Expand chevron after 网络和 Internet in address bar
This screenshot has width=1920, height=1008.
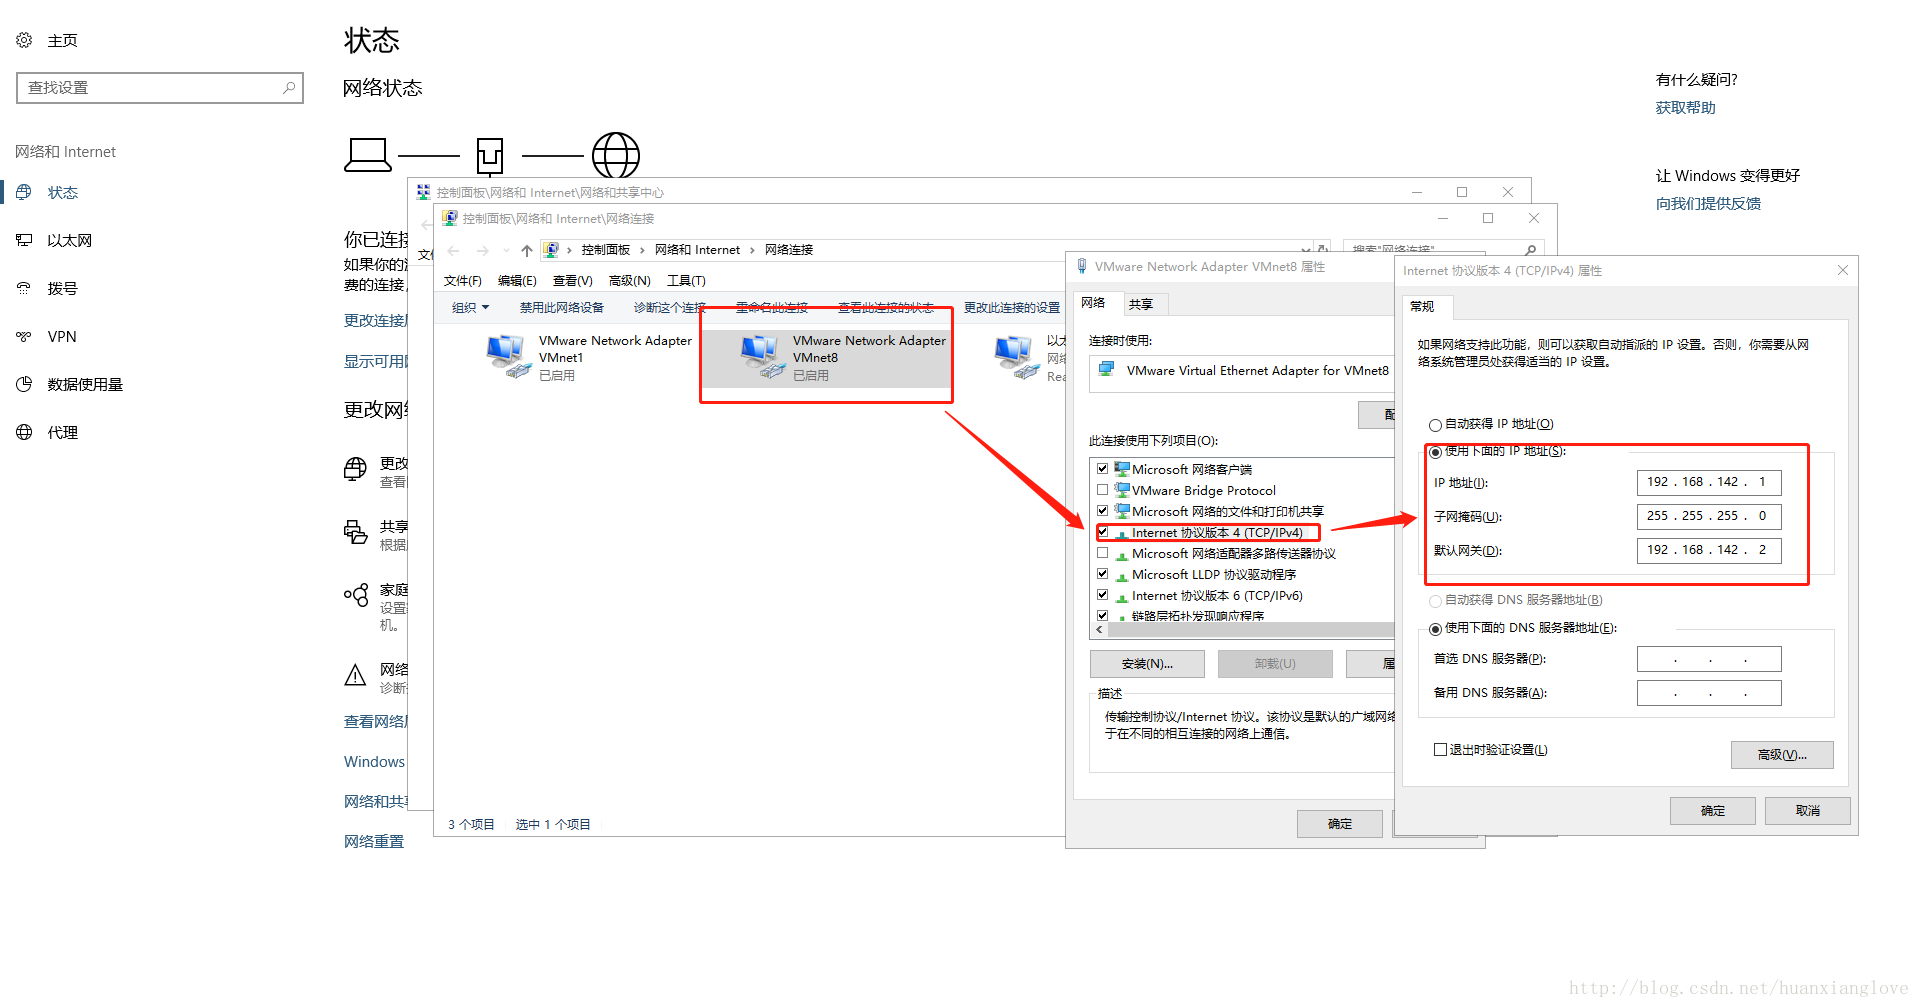[752, 250]
